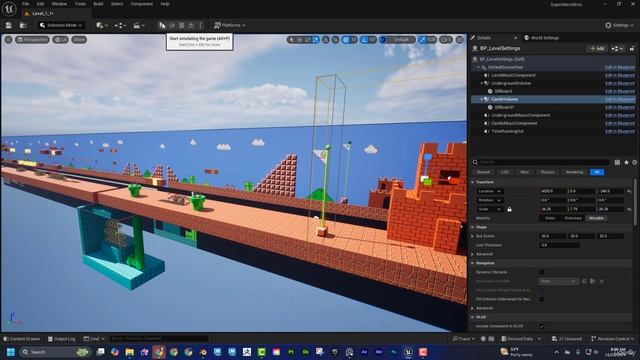Open the Settings dropdown in the toolbar
Screen dimensions: 640x360
click(619, 25)
